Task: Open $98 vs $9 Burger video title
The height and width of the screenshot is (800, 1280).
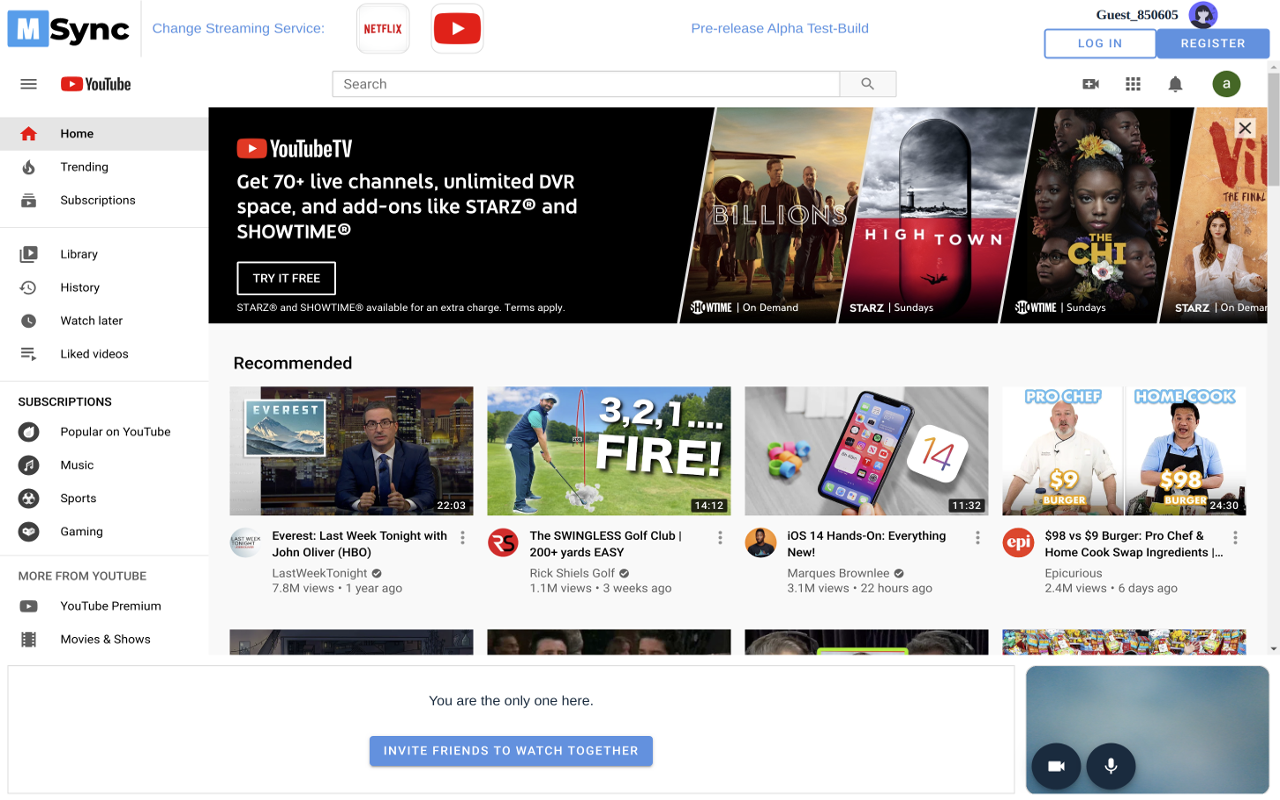Action: click(1134, 544)
